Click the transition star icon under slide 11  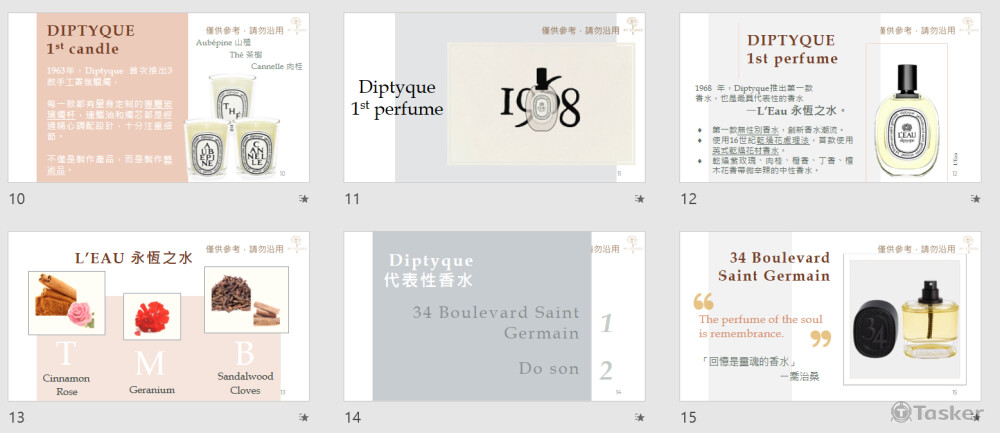640,199
